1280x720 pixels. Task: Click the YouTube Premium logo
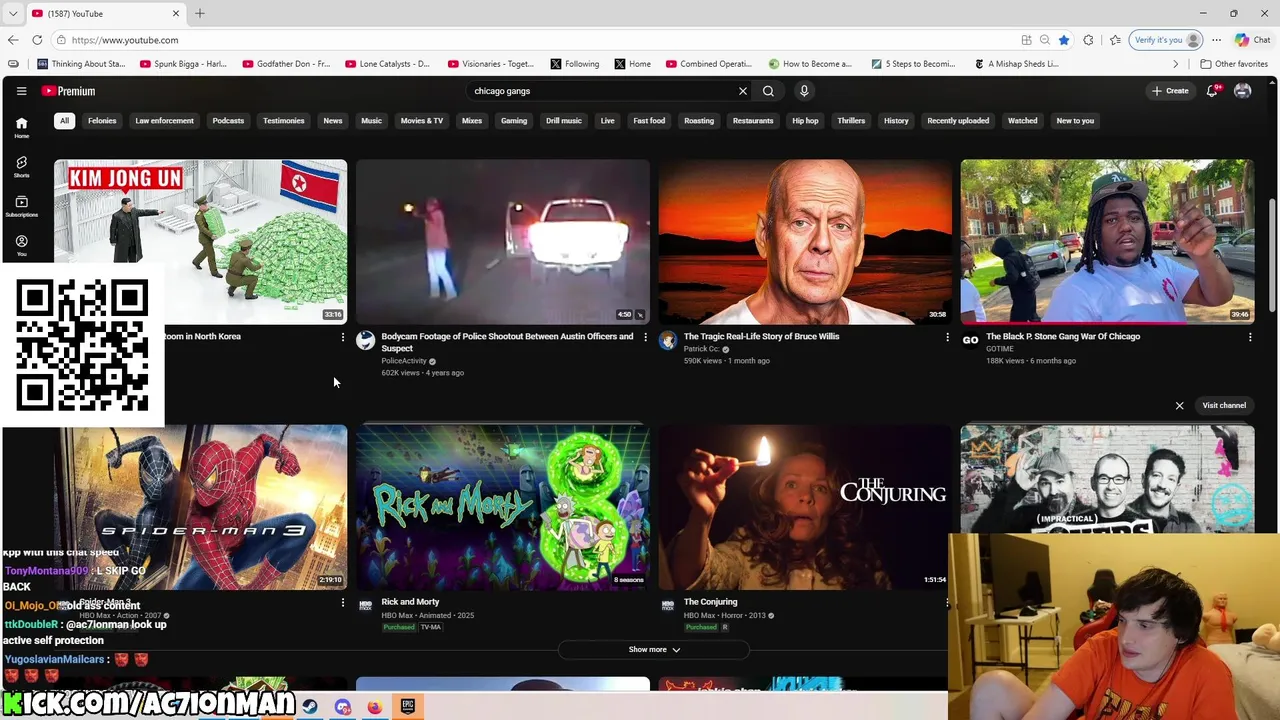pyautogui.click(x=68, y=91)
